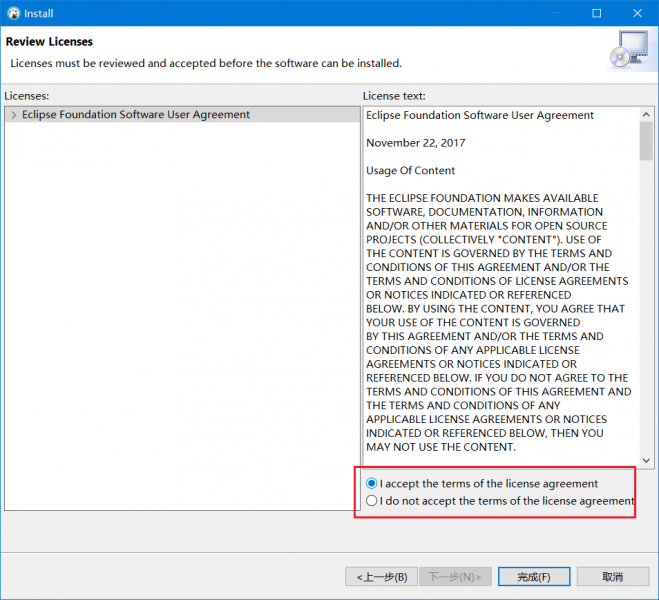Click the "Review Licenses" heading
Viewport: 659px width, 600px height.
click(x=49, y=42)
